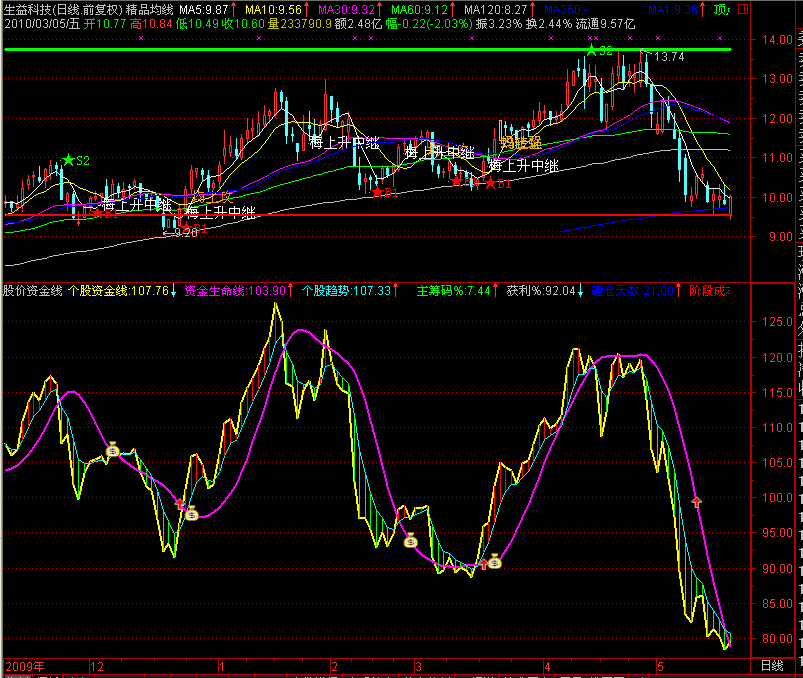This screenshot has width=803, height=678.
Task: Click the red B1 star beside the 9.20 low
Action: (187, 227)
